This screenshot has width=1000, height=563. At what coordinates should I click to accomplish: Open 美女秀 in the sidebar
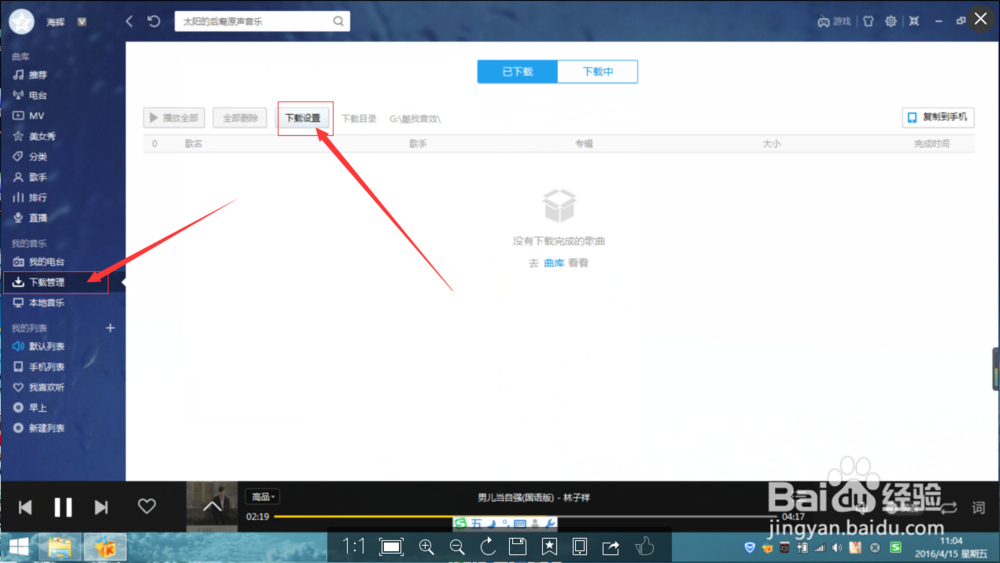point(34,136)
